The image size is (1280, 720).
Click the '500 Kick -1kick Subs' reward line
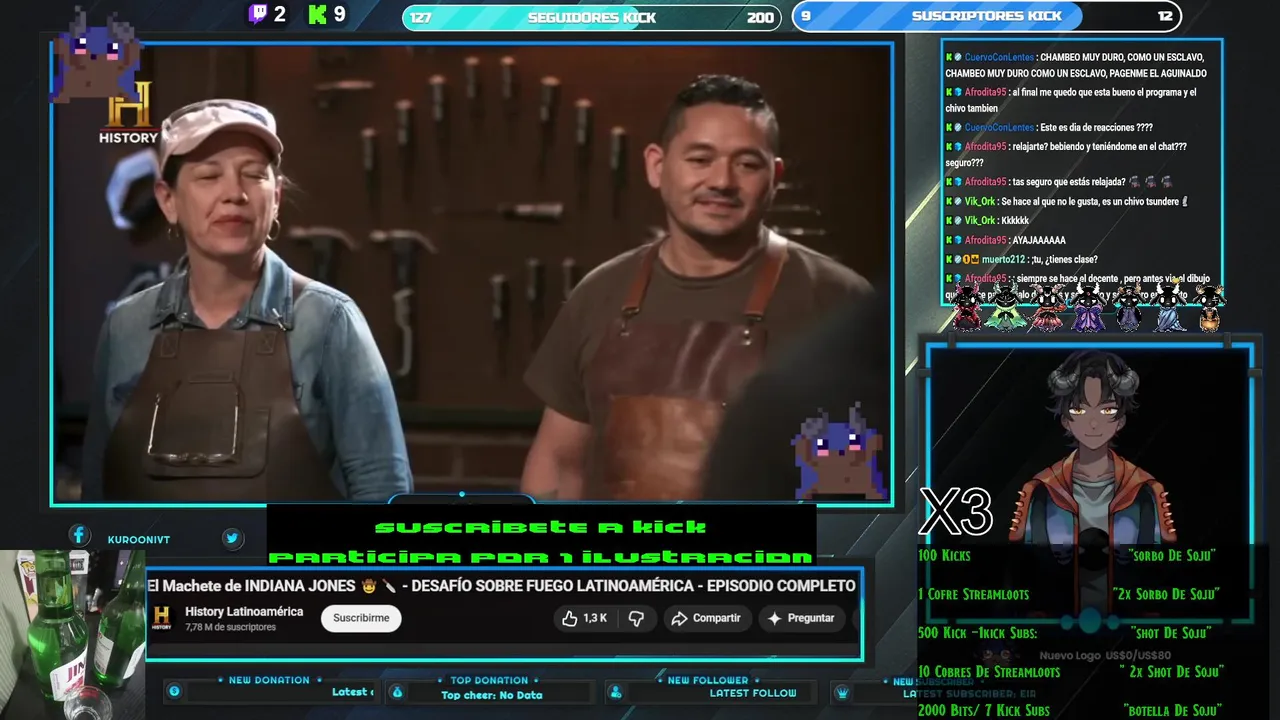(977, 633)
